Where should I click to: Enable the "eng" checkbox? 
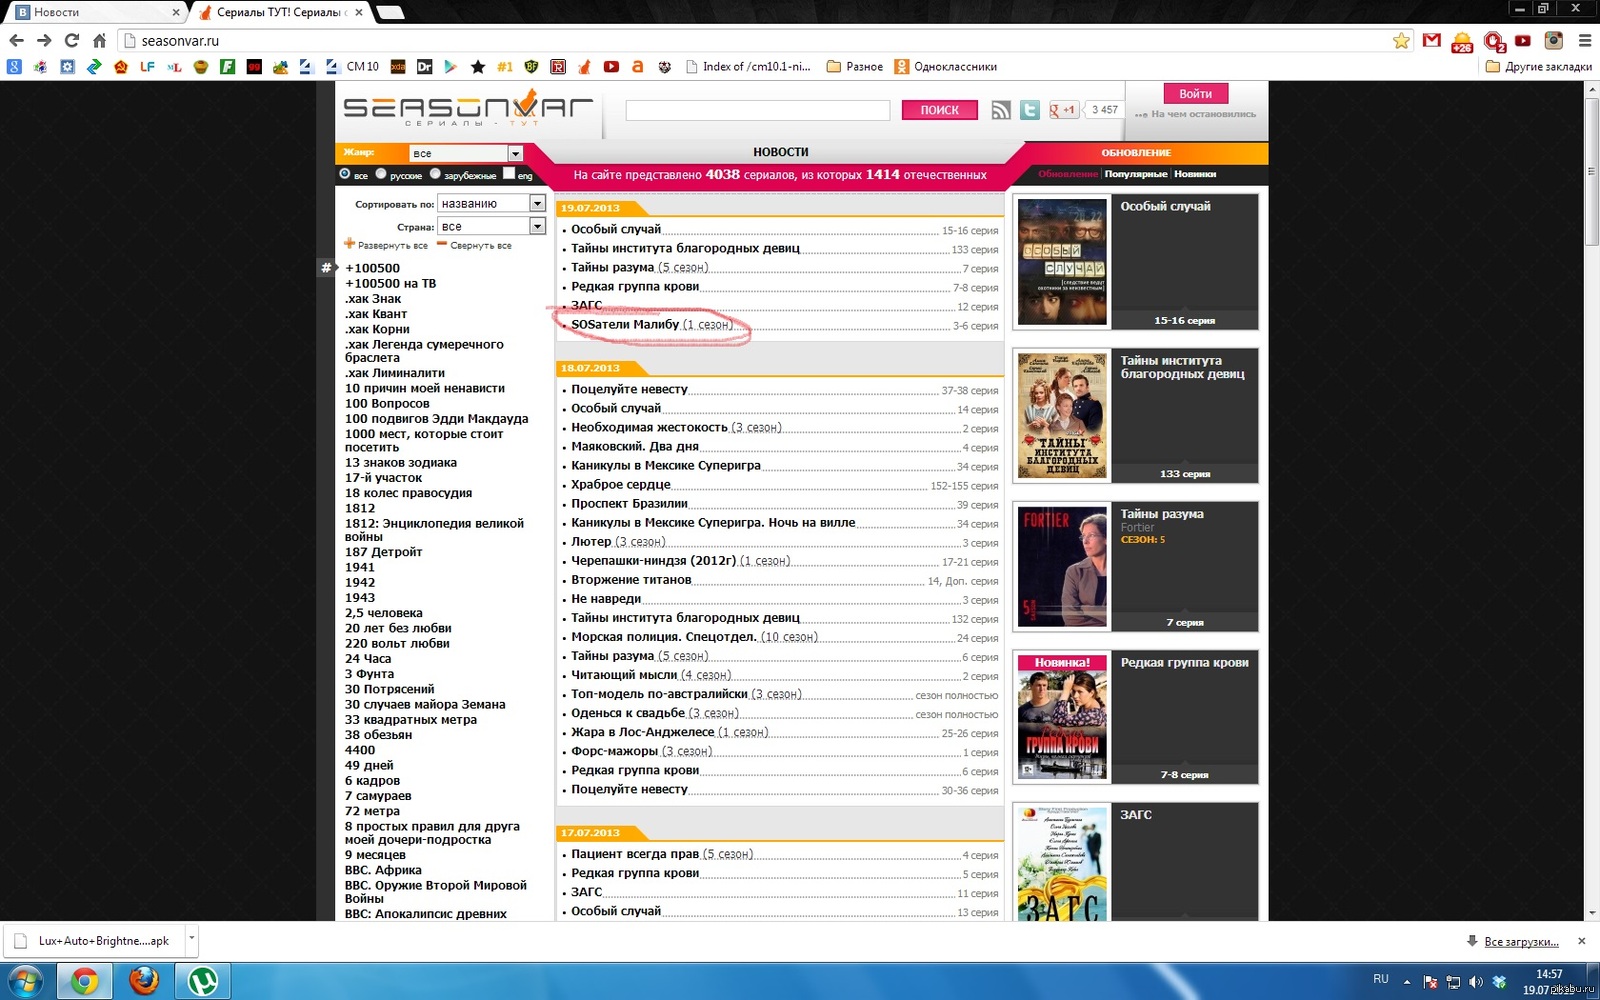tap(509, 174)
